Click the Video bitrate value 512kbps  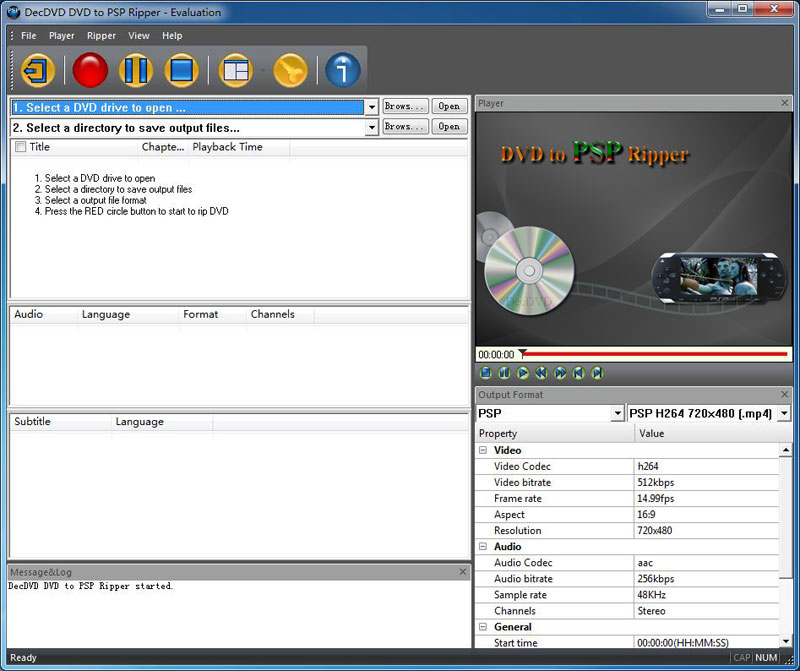pos(656,482)
